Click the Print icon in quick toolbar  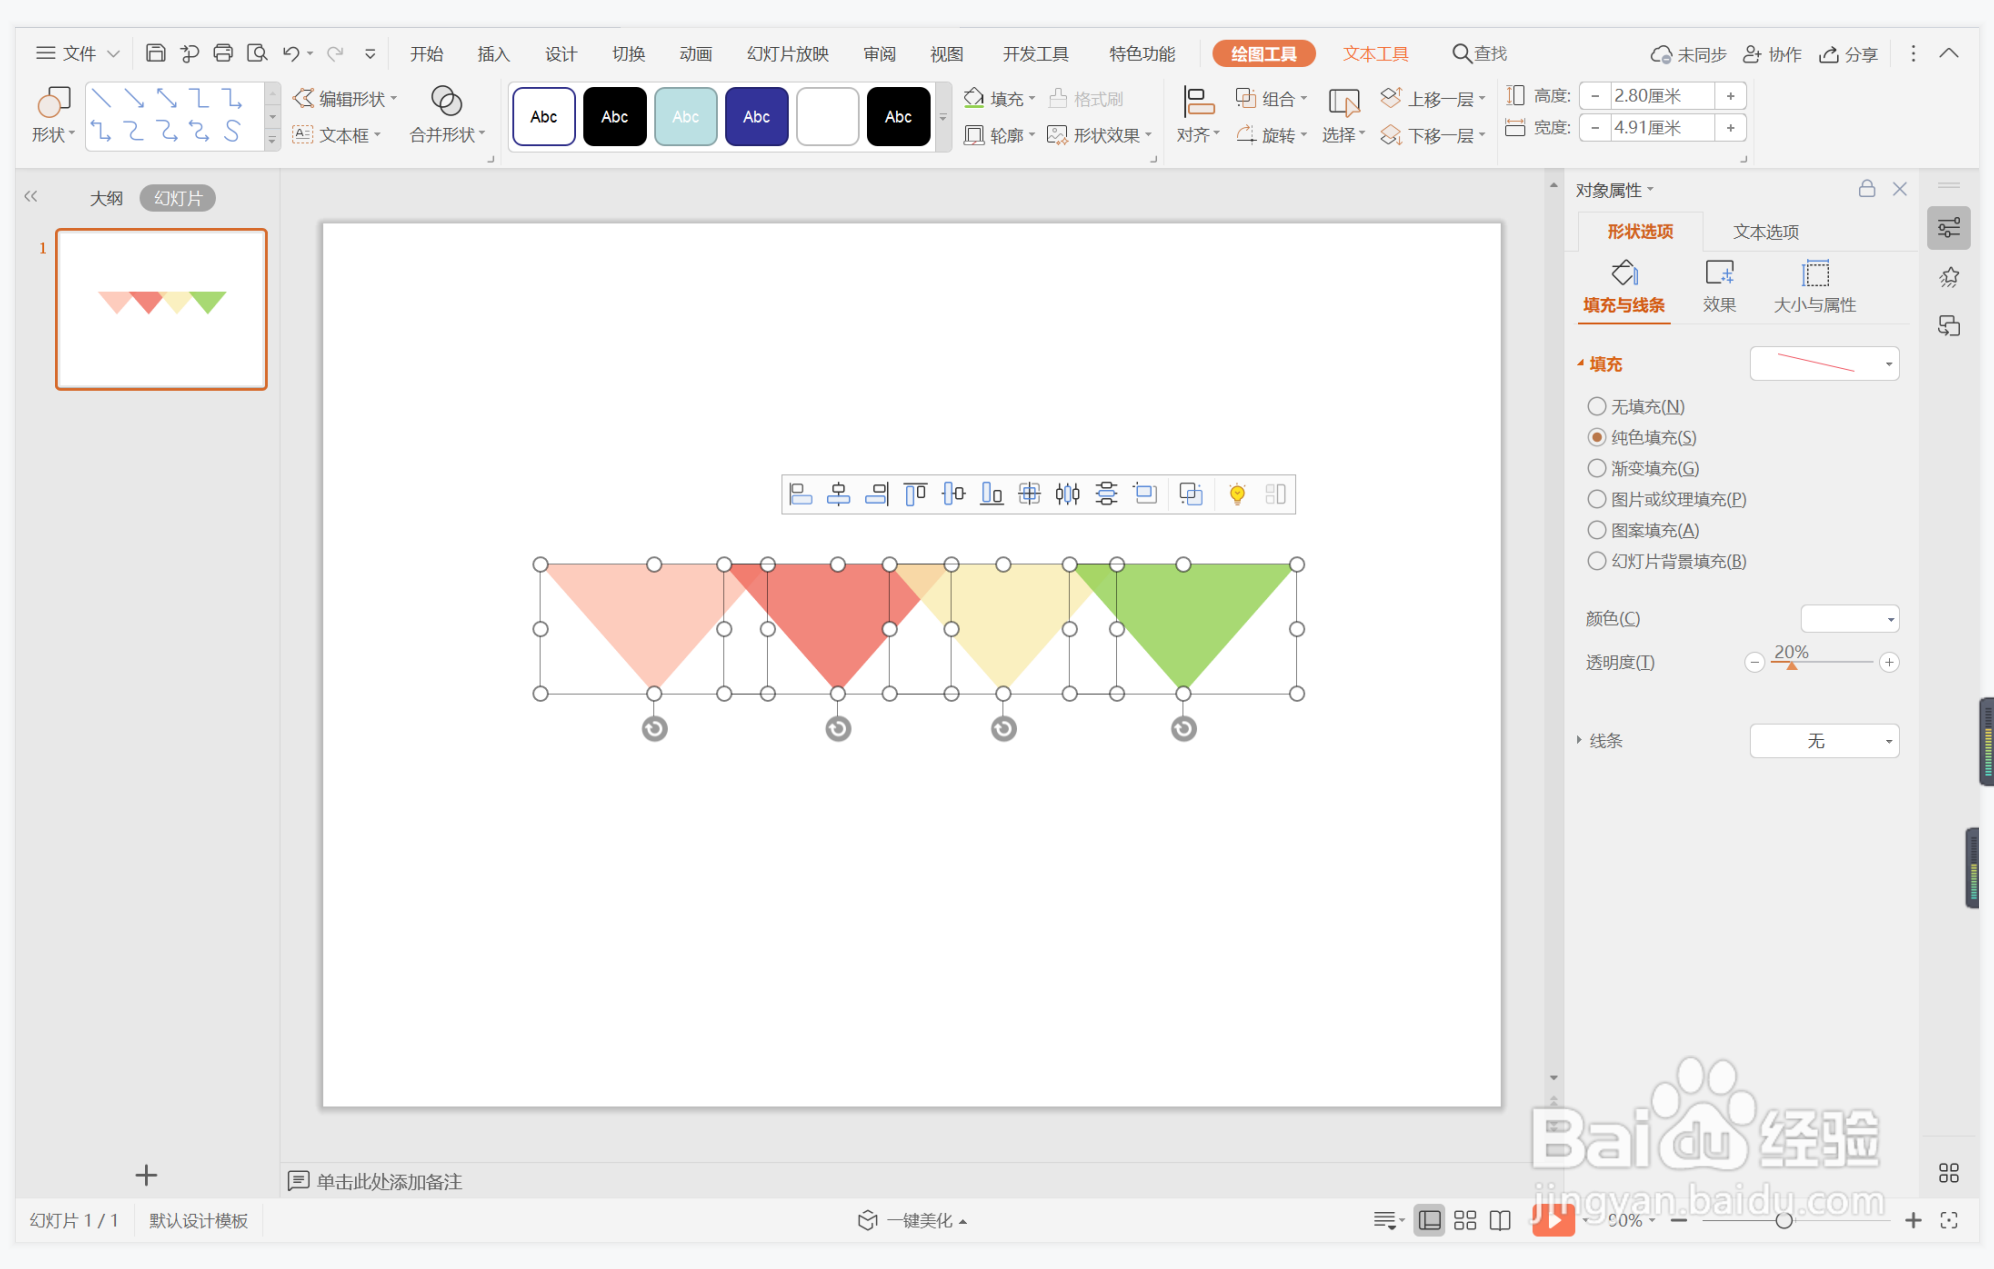[x=223, y=53]
